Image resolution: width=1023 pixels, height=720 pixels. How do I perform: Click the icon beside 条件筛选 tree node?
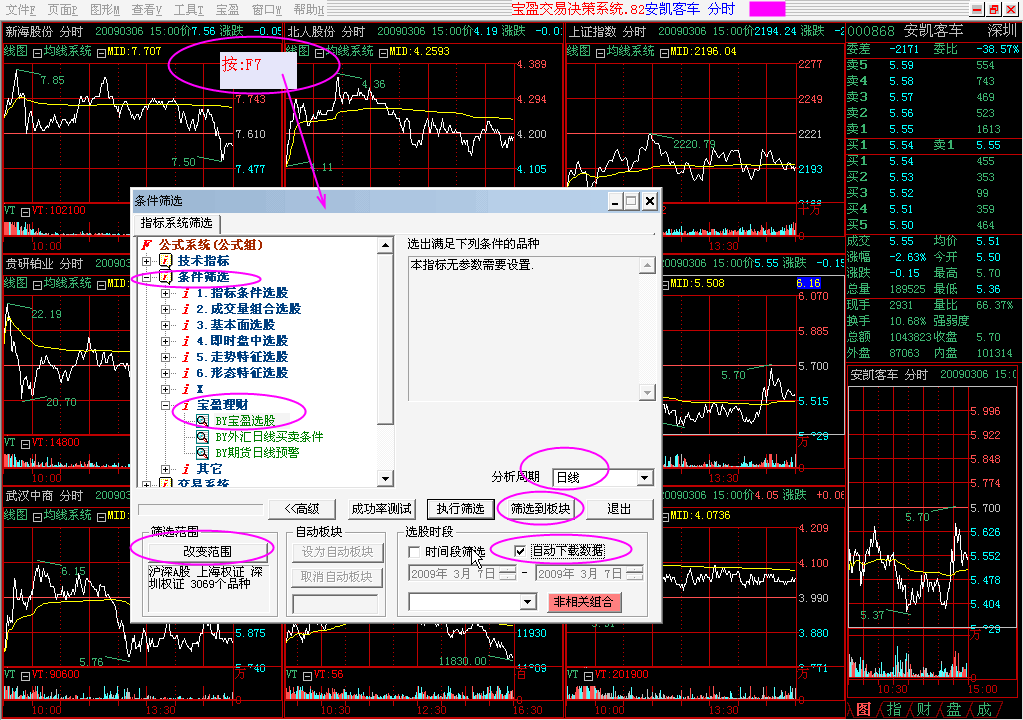click(x=166, y=277)
